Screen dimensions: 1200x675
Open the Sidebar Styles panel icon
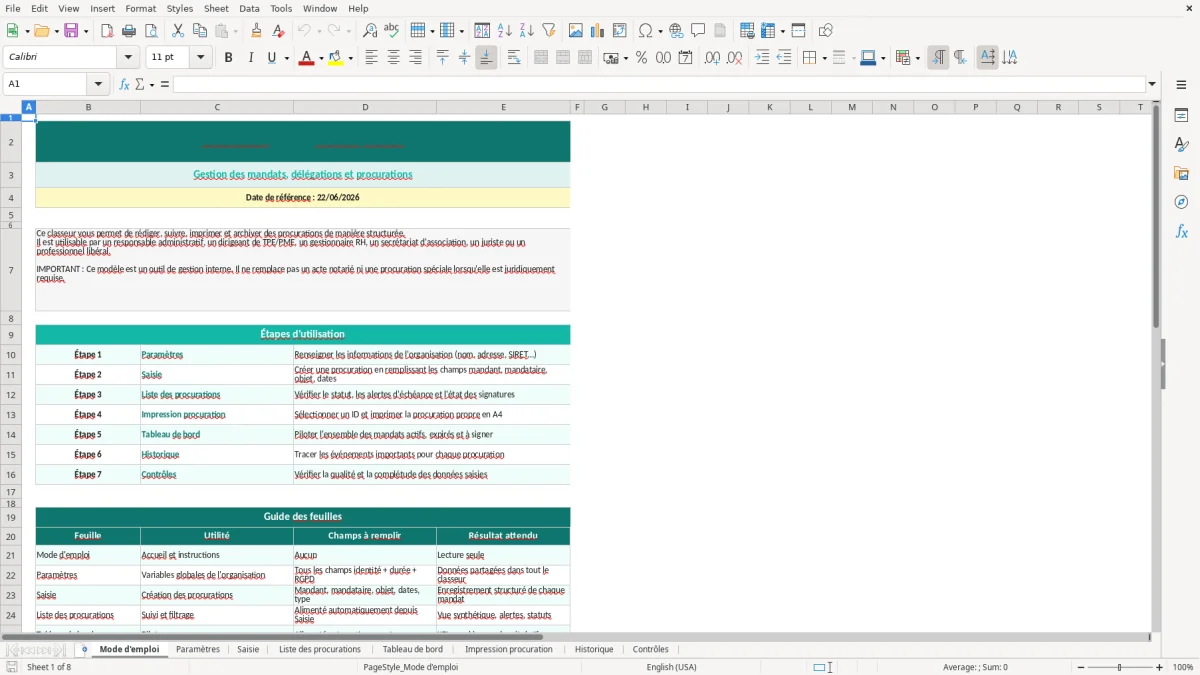1181,145
